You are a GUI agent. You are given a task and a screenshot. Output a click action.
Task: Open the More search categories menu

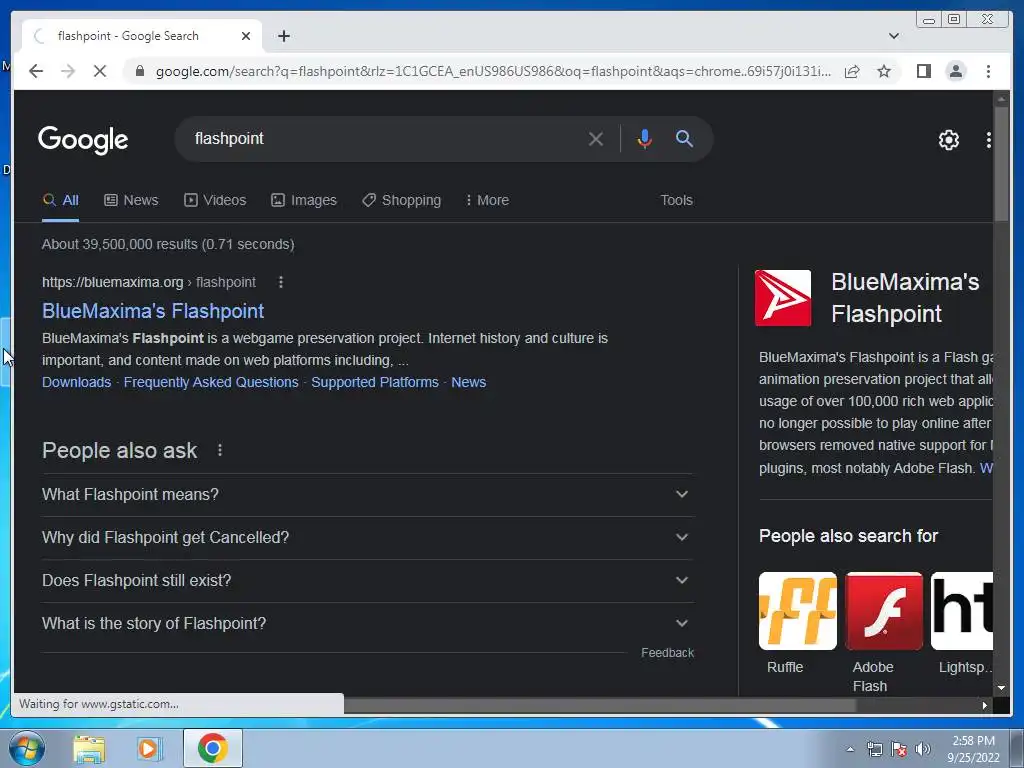click(487, 200)
